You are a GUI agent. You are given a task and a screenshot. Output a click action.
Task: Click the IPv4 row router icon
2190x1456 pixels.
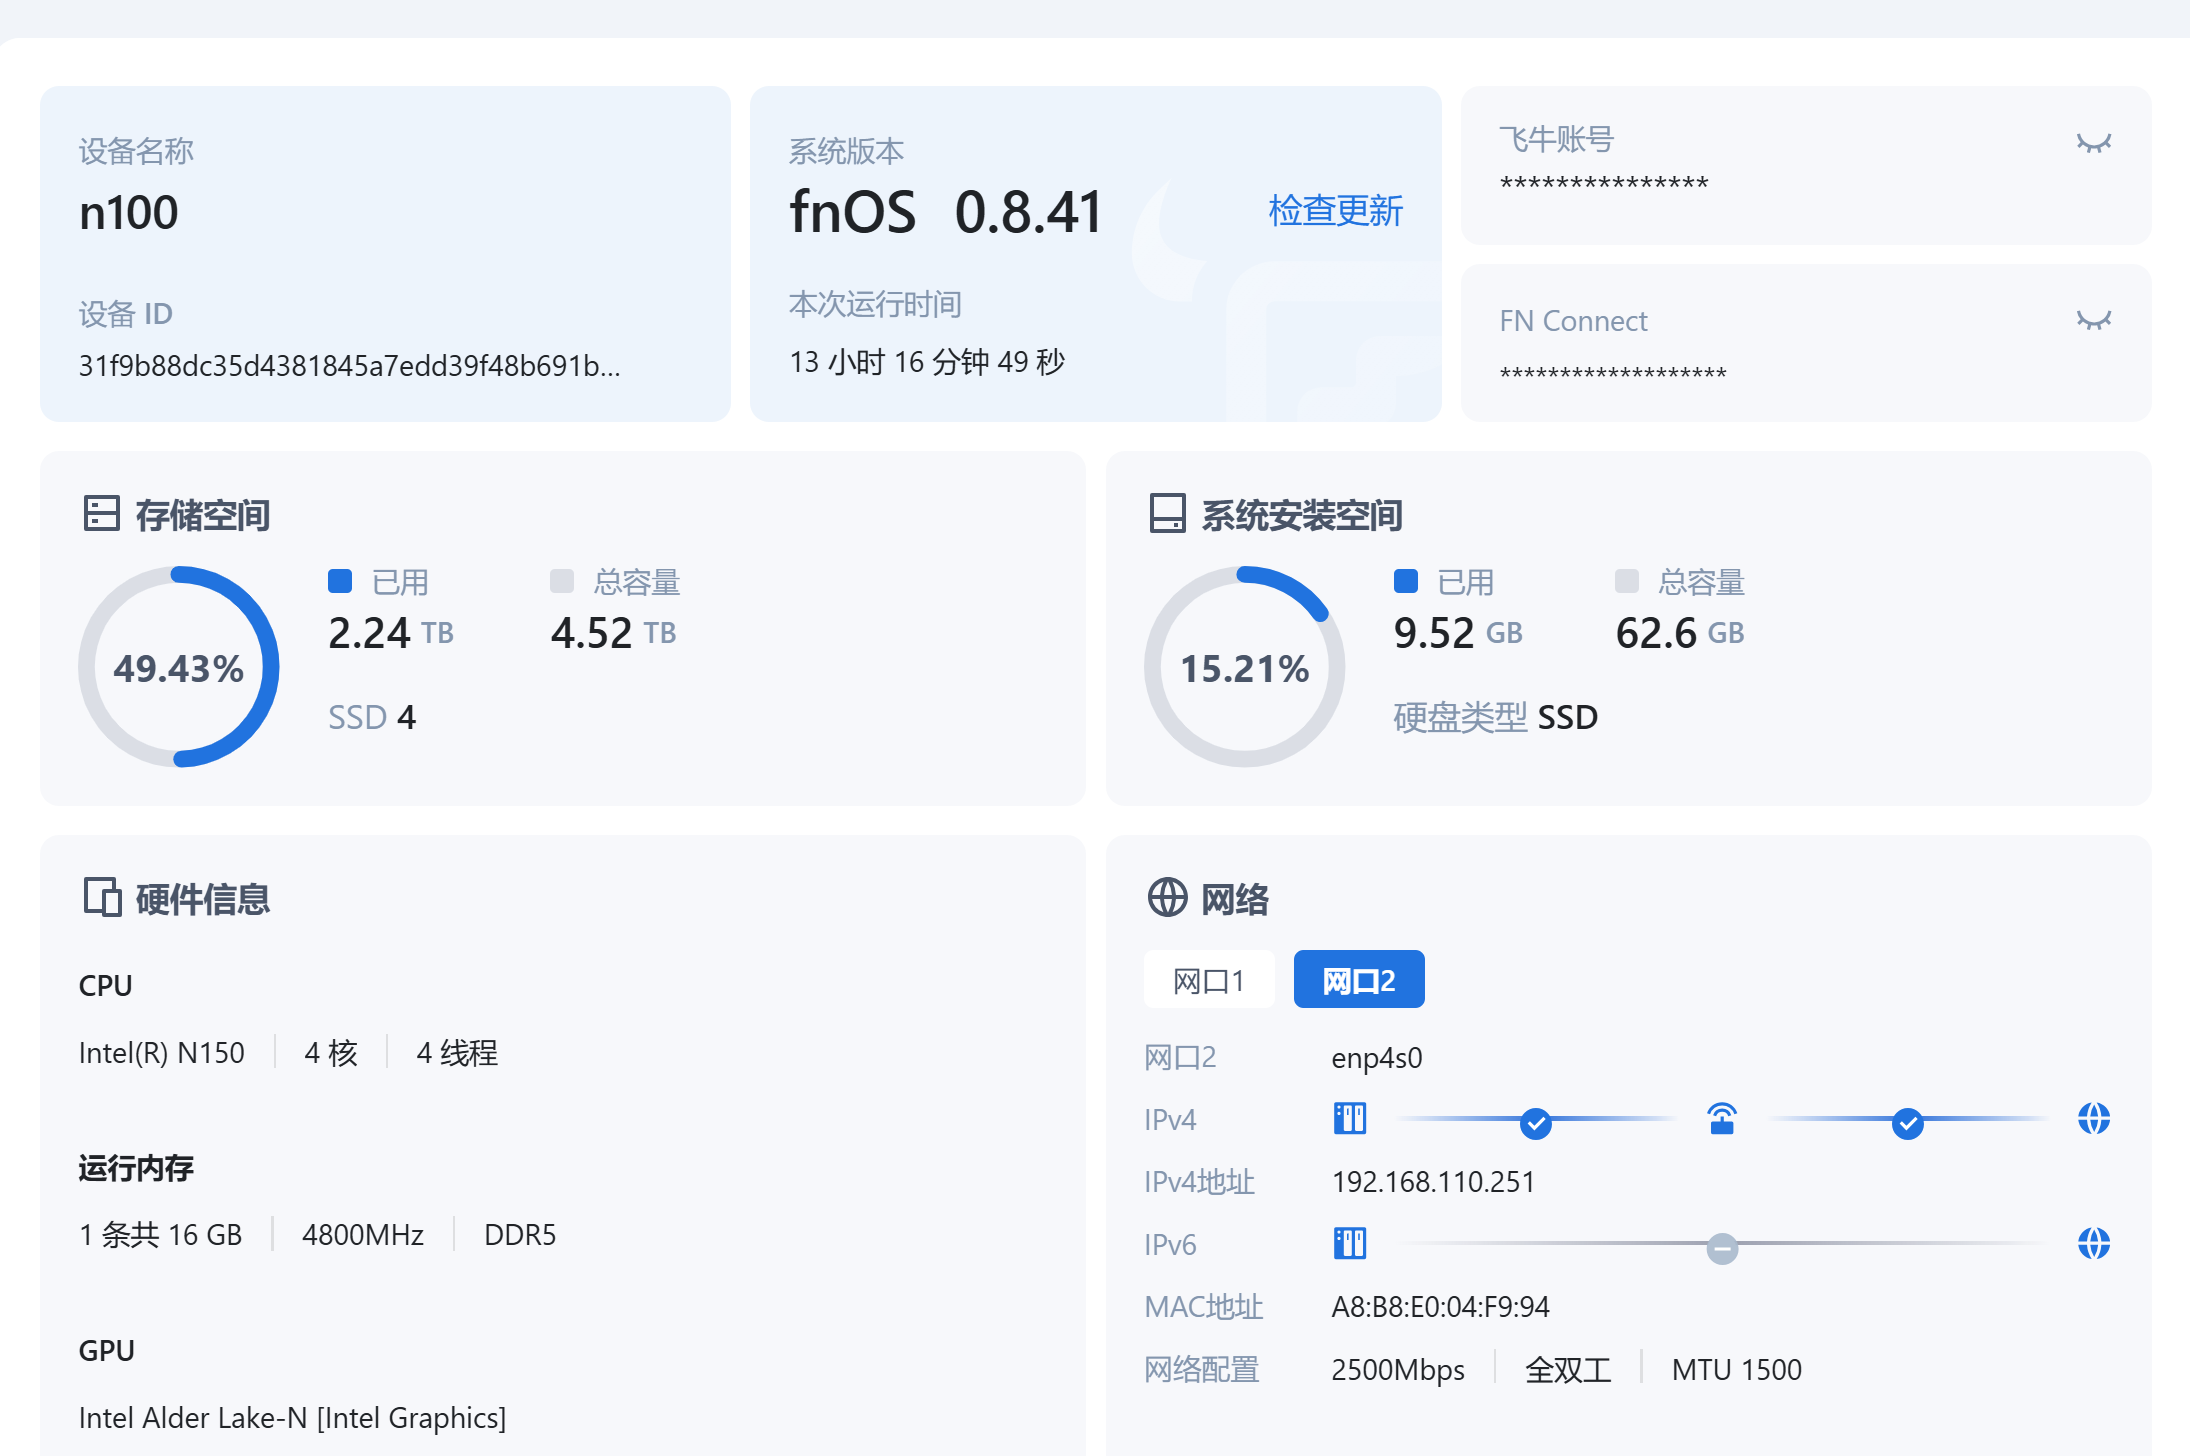(1722, 1118)
